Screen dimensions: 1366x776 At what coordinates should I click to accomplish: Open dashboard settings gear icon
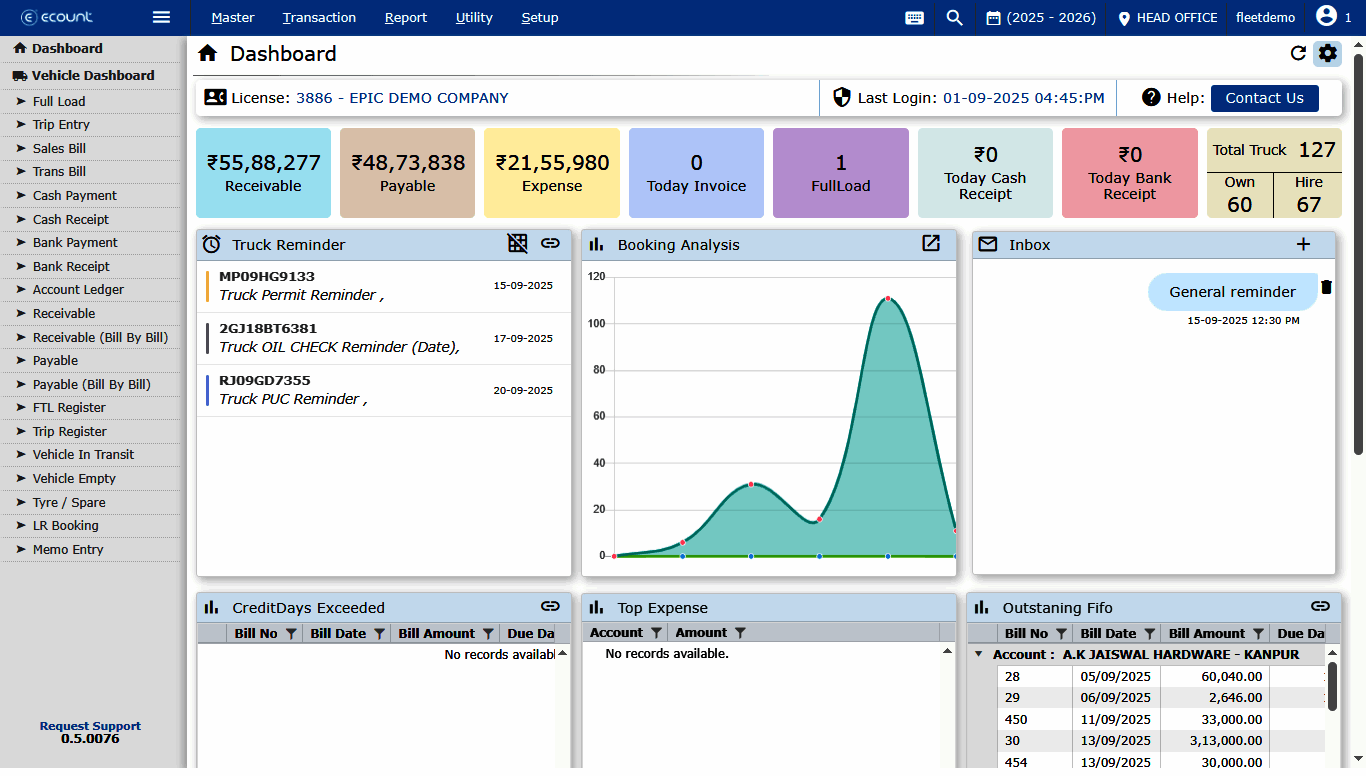tap(1327, 54)
